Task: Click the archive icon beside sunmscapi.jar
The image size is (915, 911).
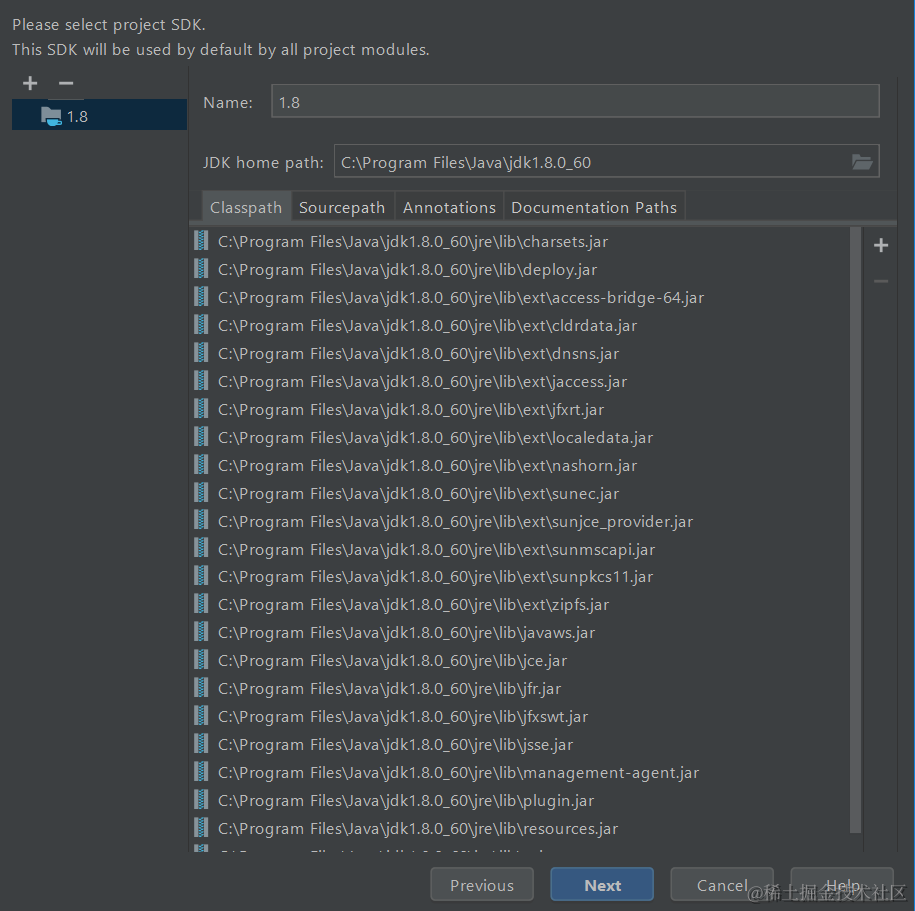Action: [201, 548]
